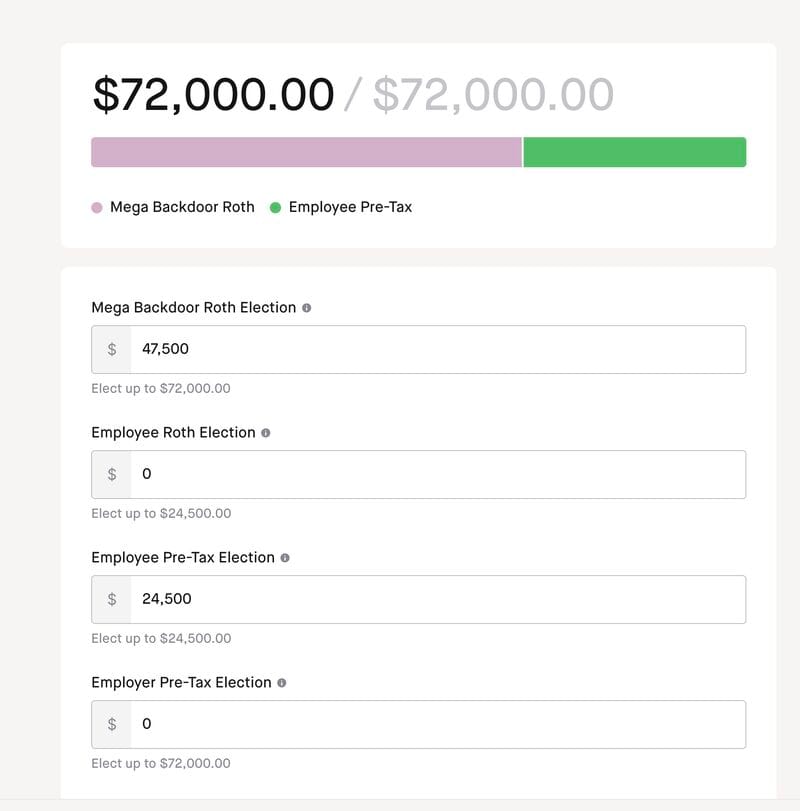Click the $72,000.00 current total amount

[x=213, y=95]
